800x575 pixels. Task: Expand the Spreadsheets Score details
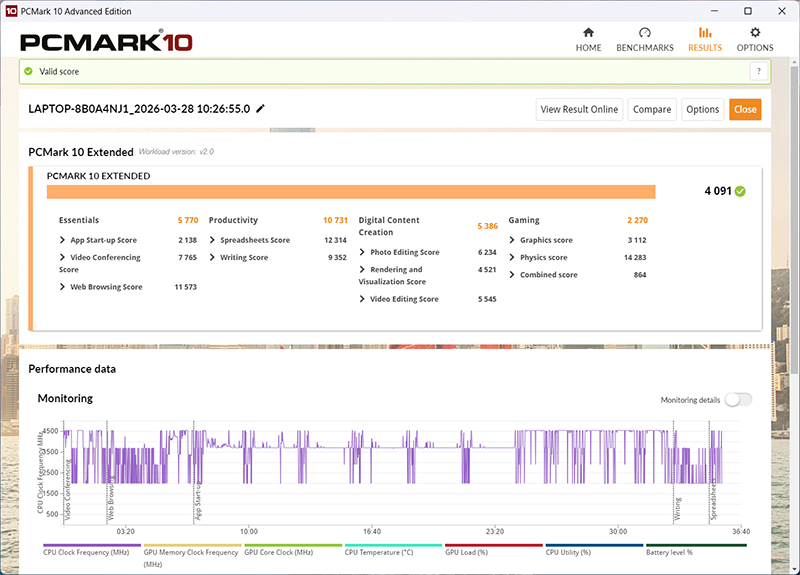coord(213,240)
